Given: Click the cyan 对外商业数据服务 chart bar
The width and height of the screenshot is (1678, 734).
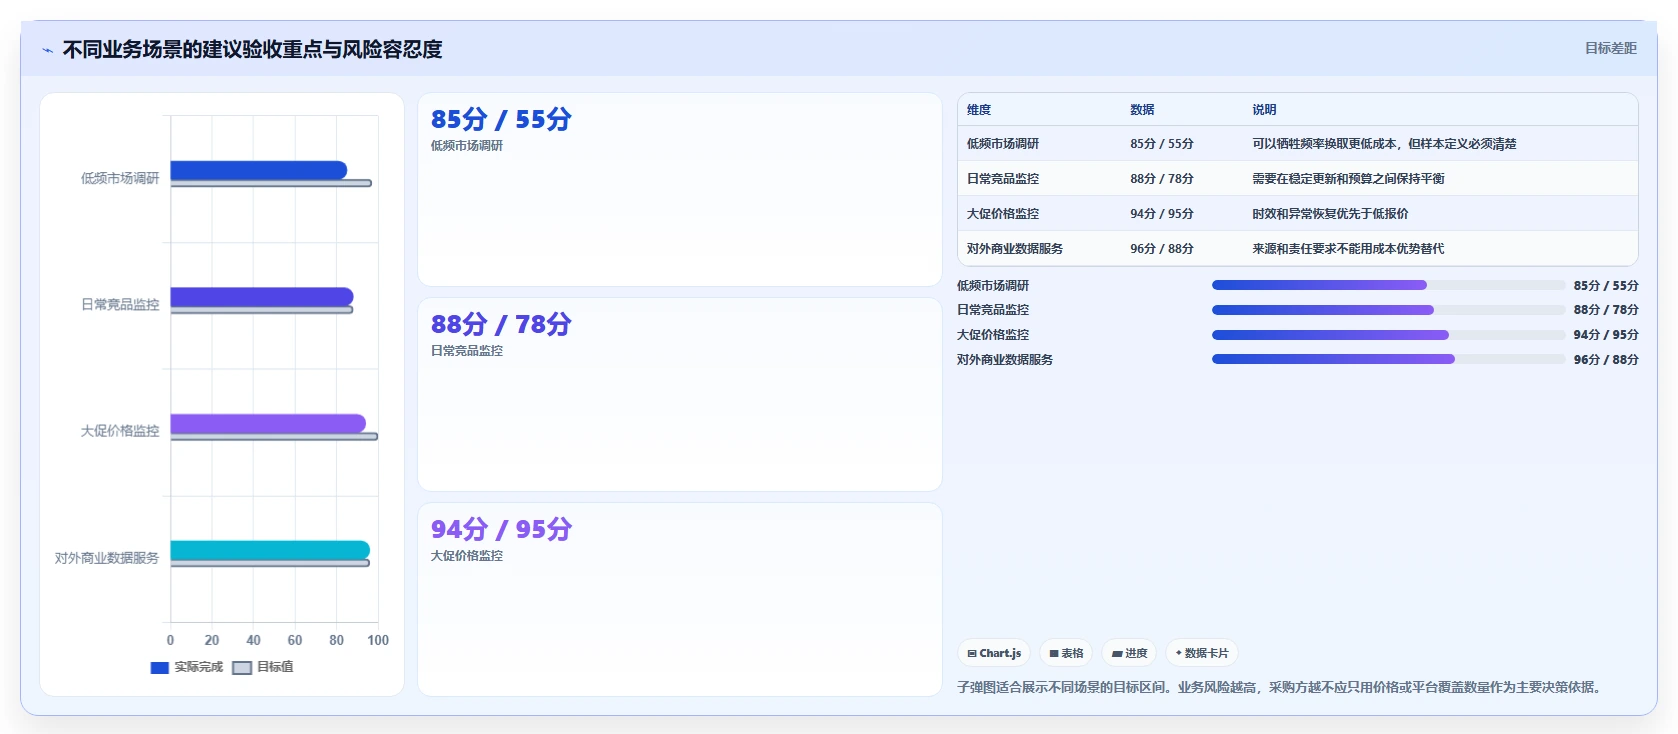Looking at the screenshot, I should (x=270, y=550).
